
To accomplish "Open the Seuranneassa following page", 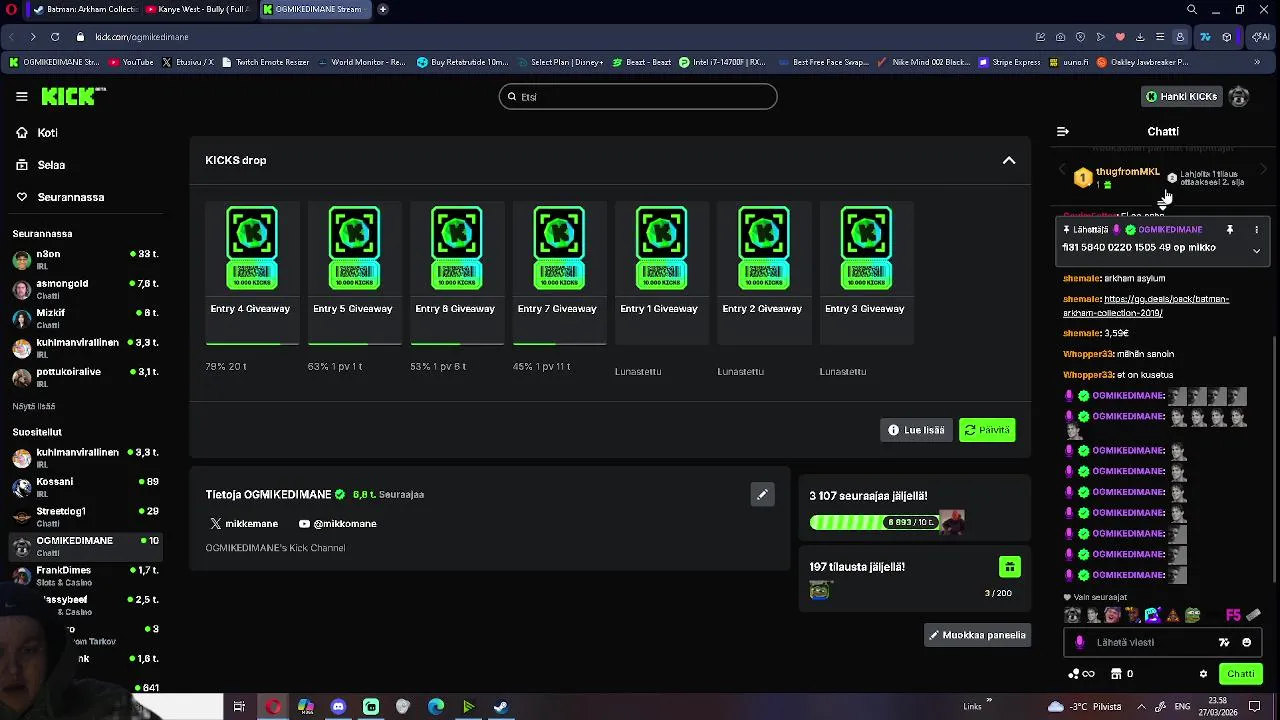I will coord(60,197).
